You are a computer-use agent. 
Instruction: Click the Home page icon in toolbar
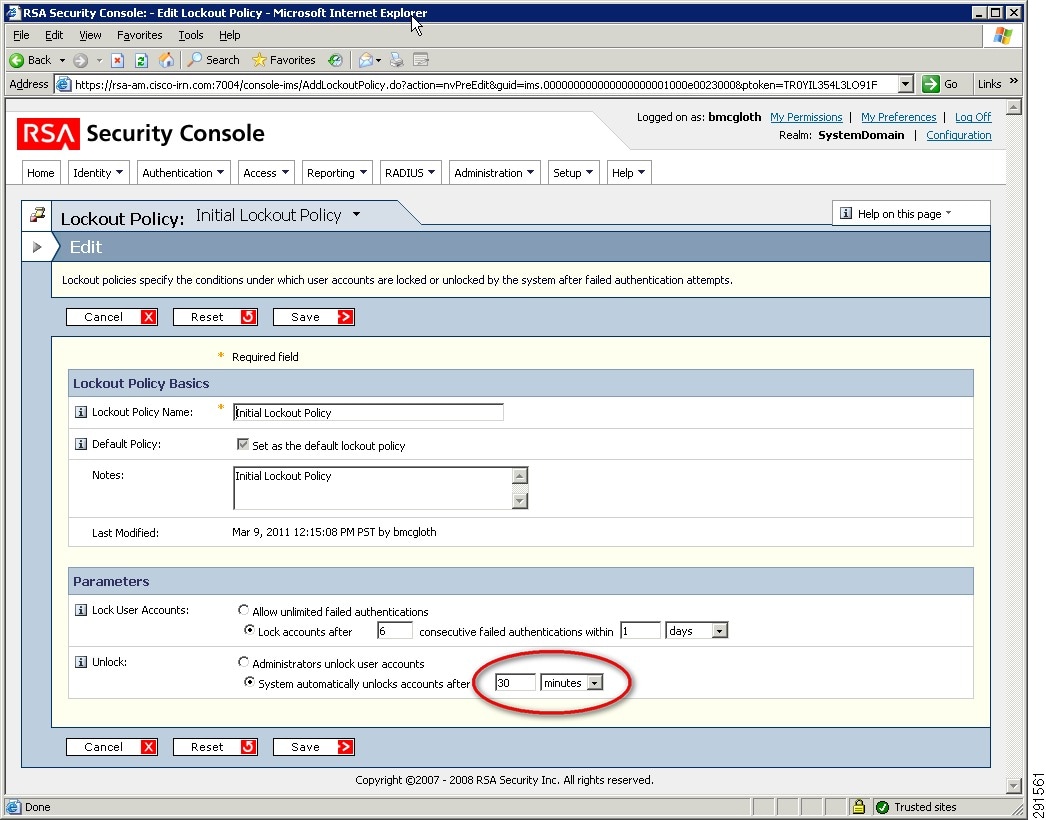tap(166, 60)
